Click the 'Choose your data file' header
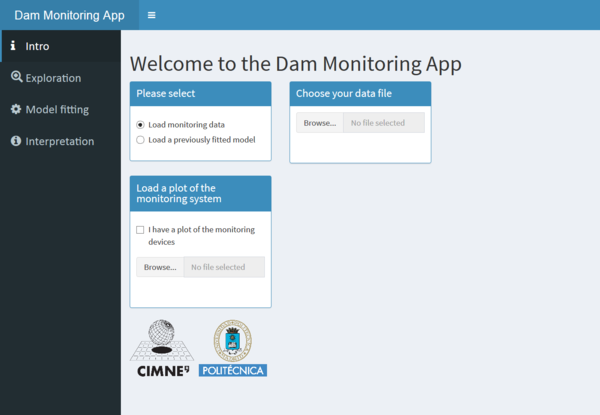Image resolution: width=600 pixels, height=415 pixels. (x=360, y=94)
